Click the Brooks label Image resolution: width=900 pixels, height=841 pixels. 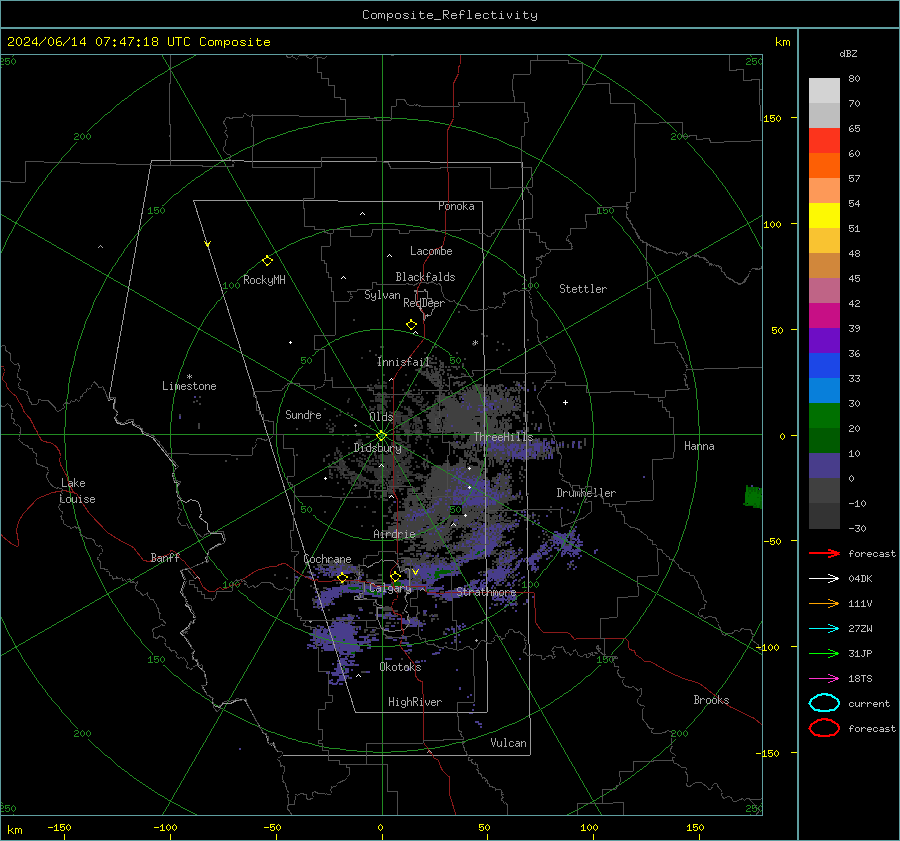click(x=711, y=700)
